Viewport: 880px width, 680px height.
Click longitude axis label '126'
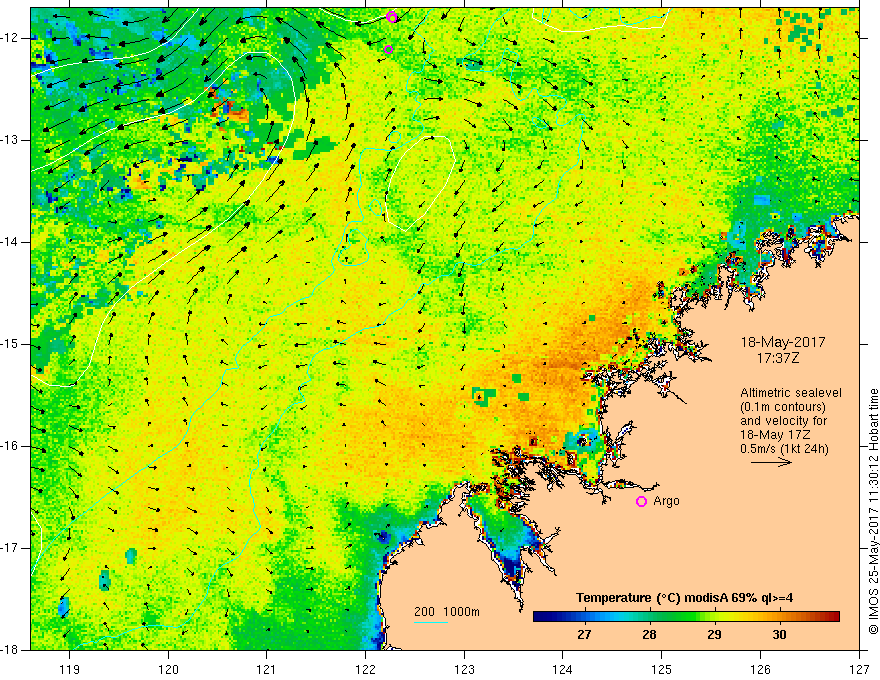pos(760,669)
